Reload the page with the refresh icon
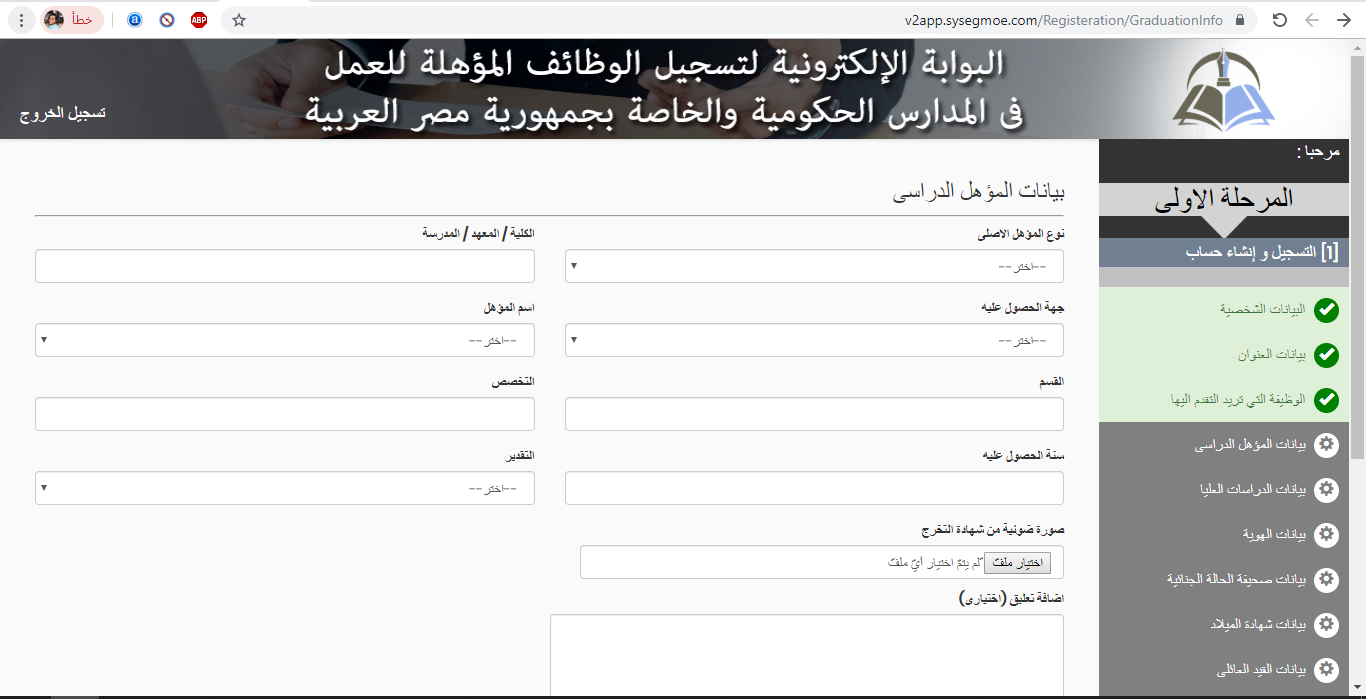The width and height of the screenshot is (1366, 699). click(x=1279, y=20)
